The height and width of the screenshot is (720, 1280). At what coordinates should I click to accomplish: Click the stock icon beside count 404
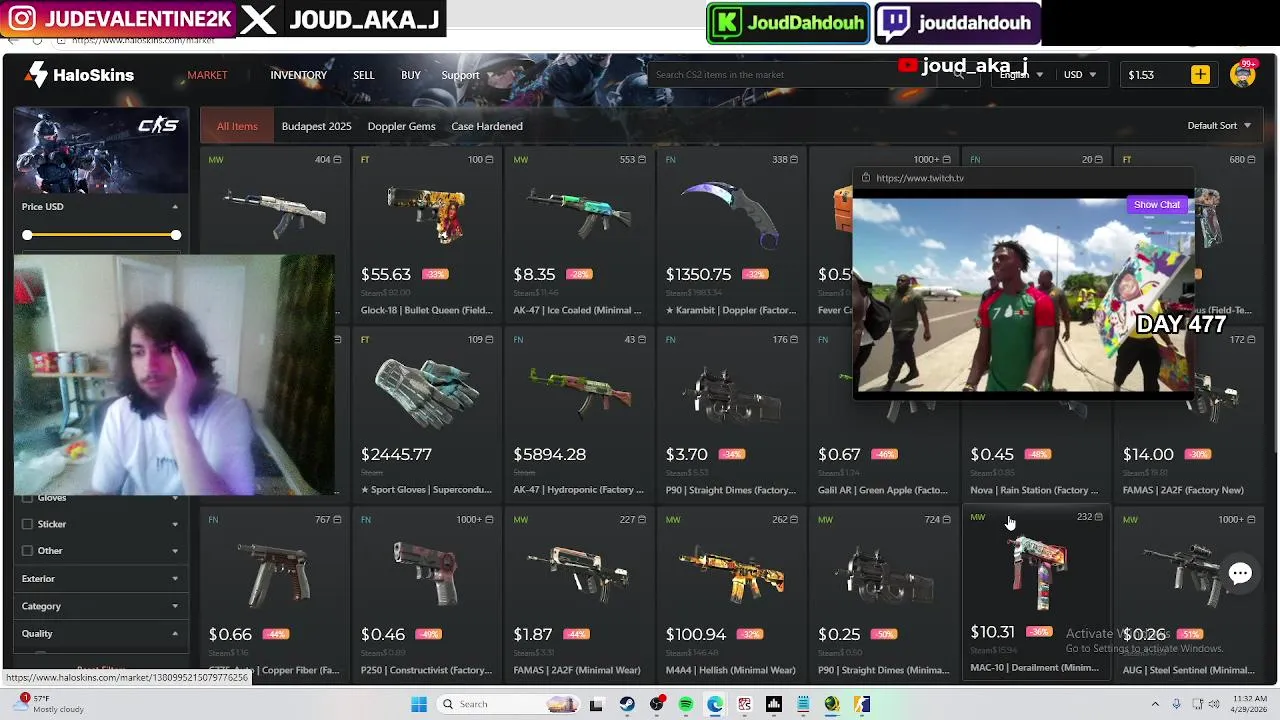click(x=337, y=160)
